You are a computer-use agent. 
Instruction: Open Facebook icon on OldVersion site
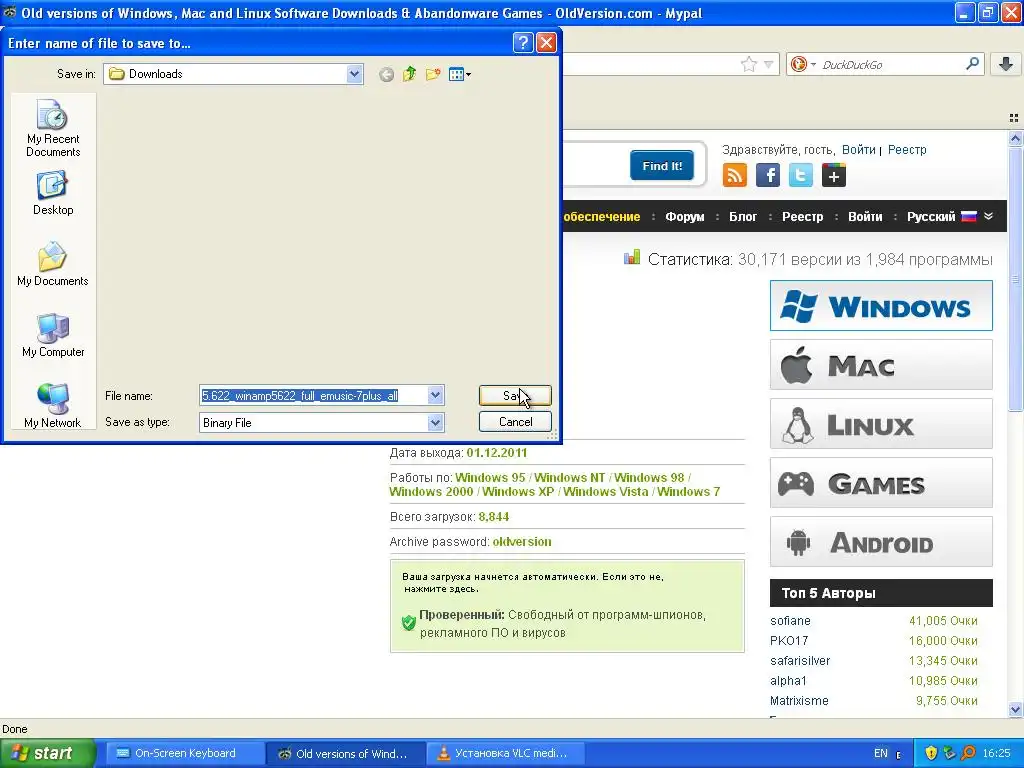click(x=768, y=175)
